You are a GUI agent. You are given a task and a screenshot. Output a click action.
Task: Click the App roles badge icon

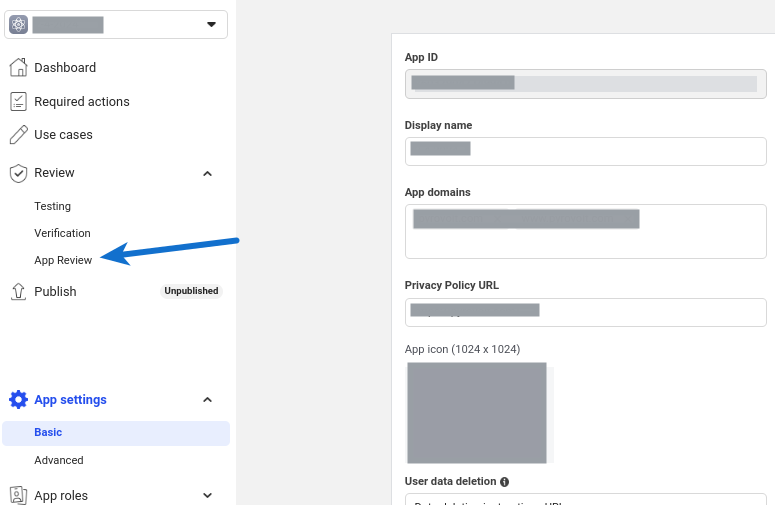(18, 495)
